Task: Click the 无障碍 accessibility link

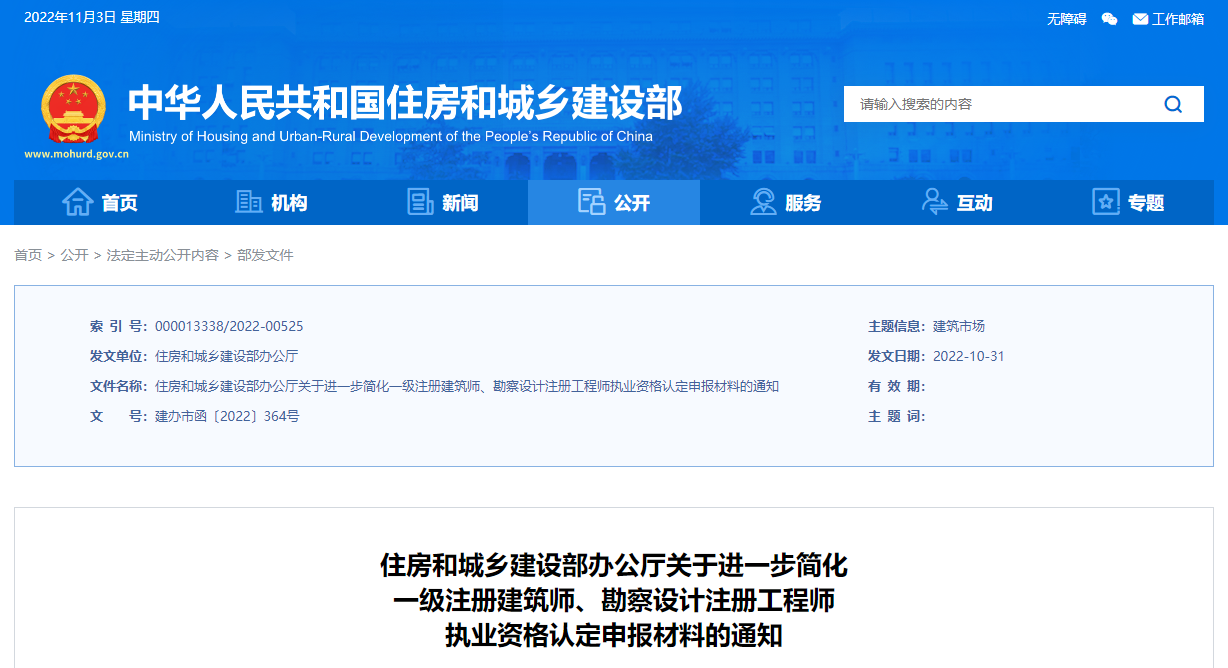Action: pos(1066,19)
